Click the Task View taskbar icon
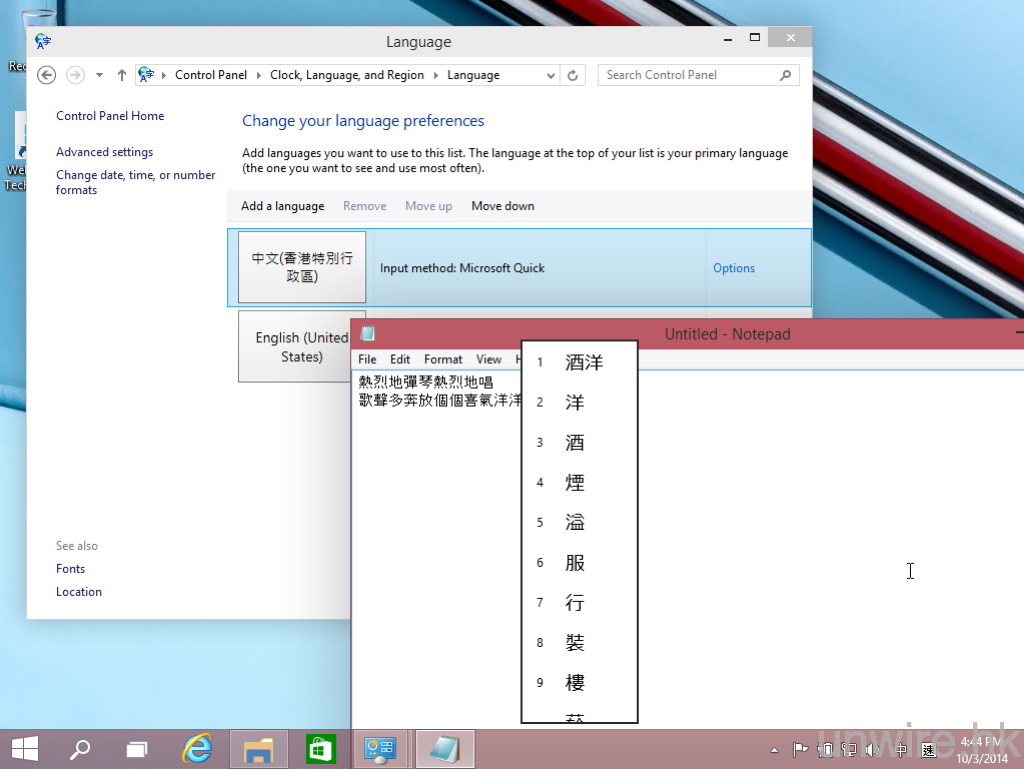The width and height of the screenshot is (1024, 769). click(x=137, y=748)
